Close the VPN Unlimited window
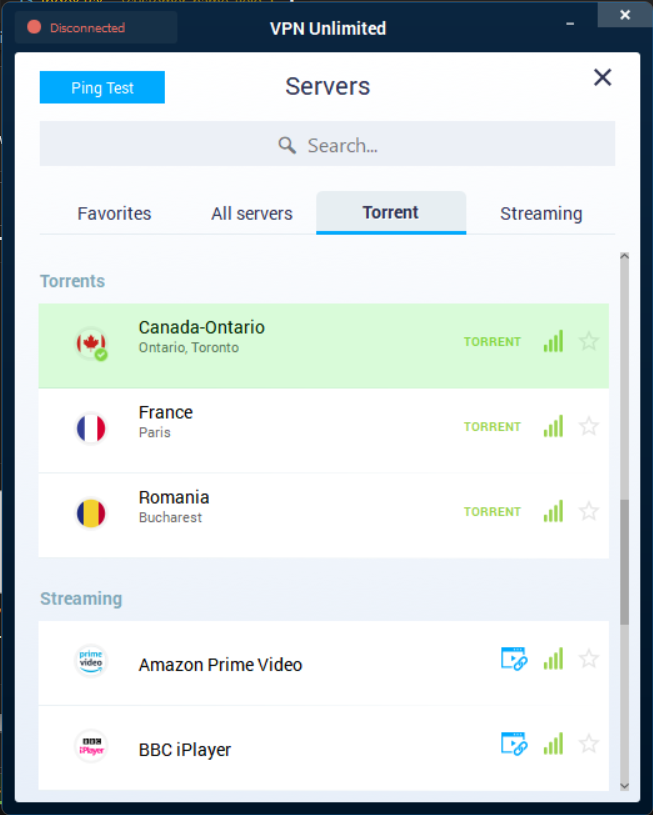 (x=625, y=15)
